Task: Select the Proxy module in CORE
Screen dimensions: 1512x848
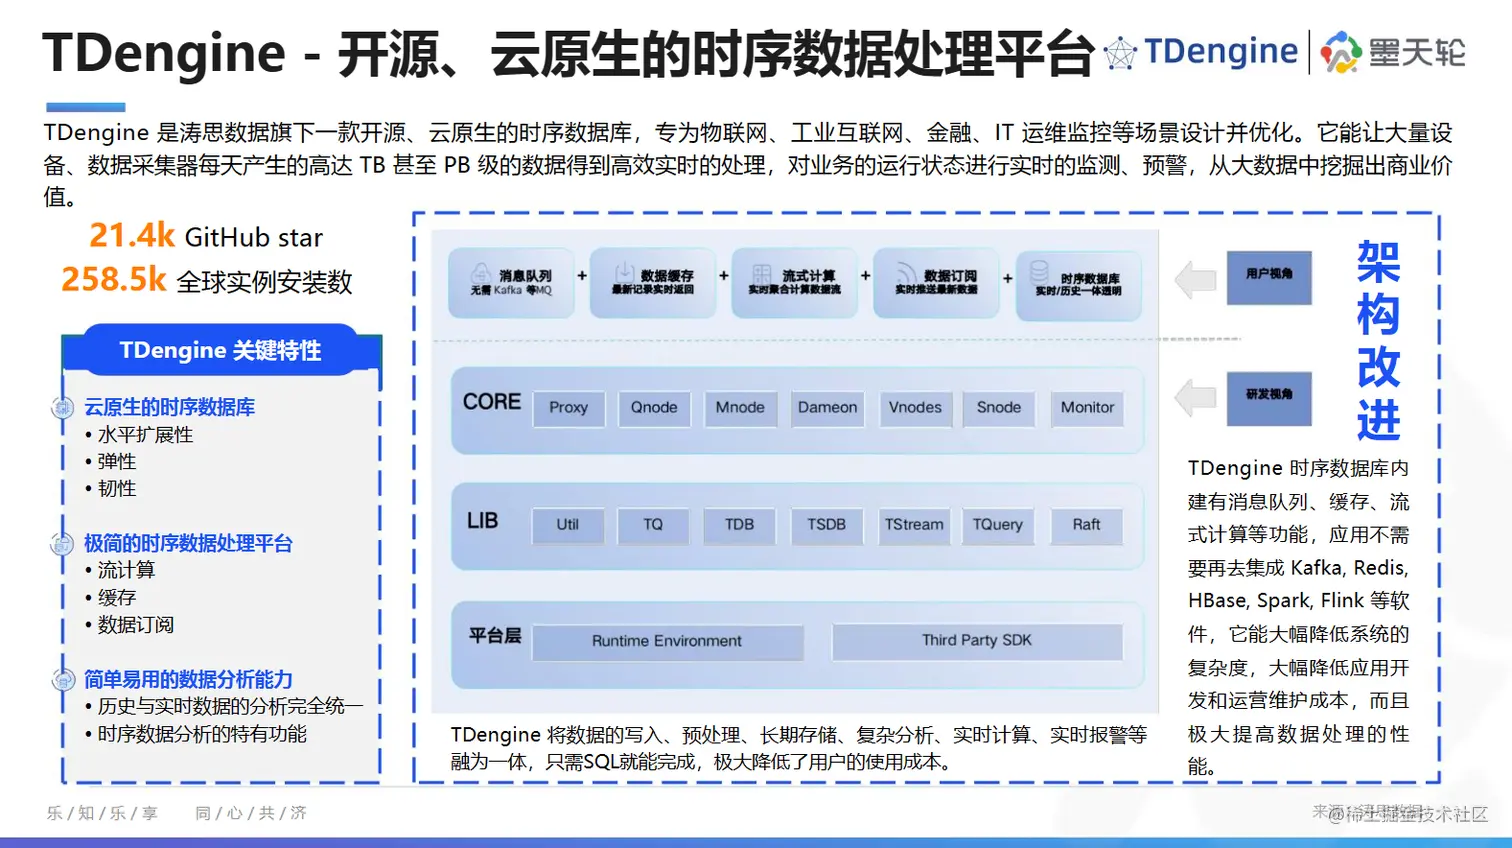Action: pyautogui.click(x=569, y=408)
